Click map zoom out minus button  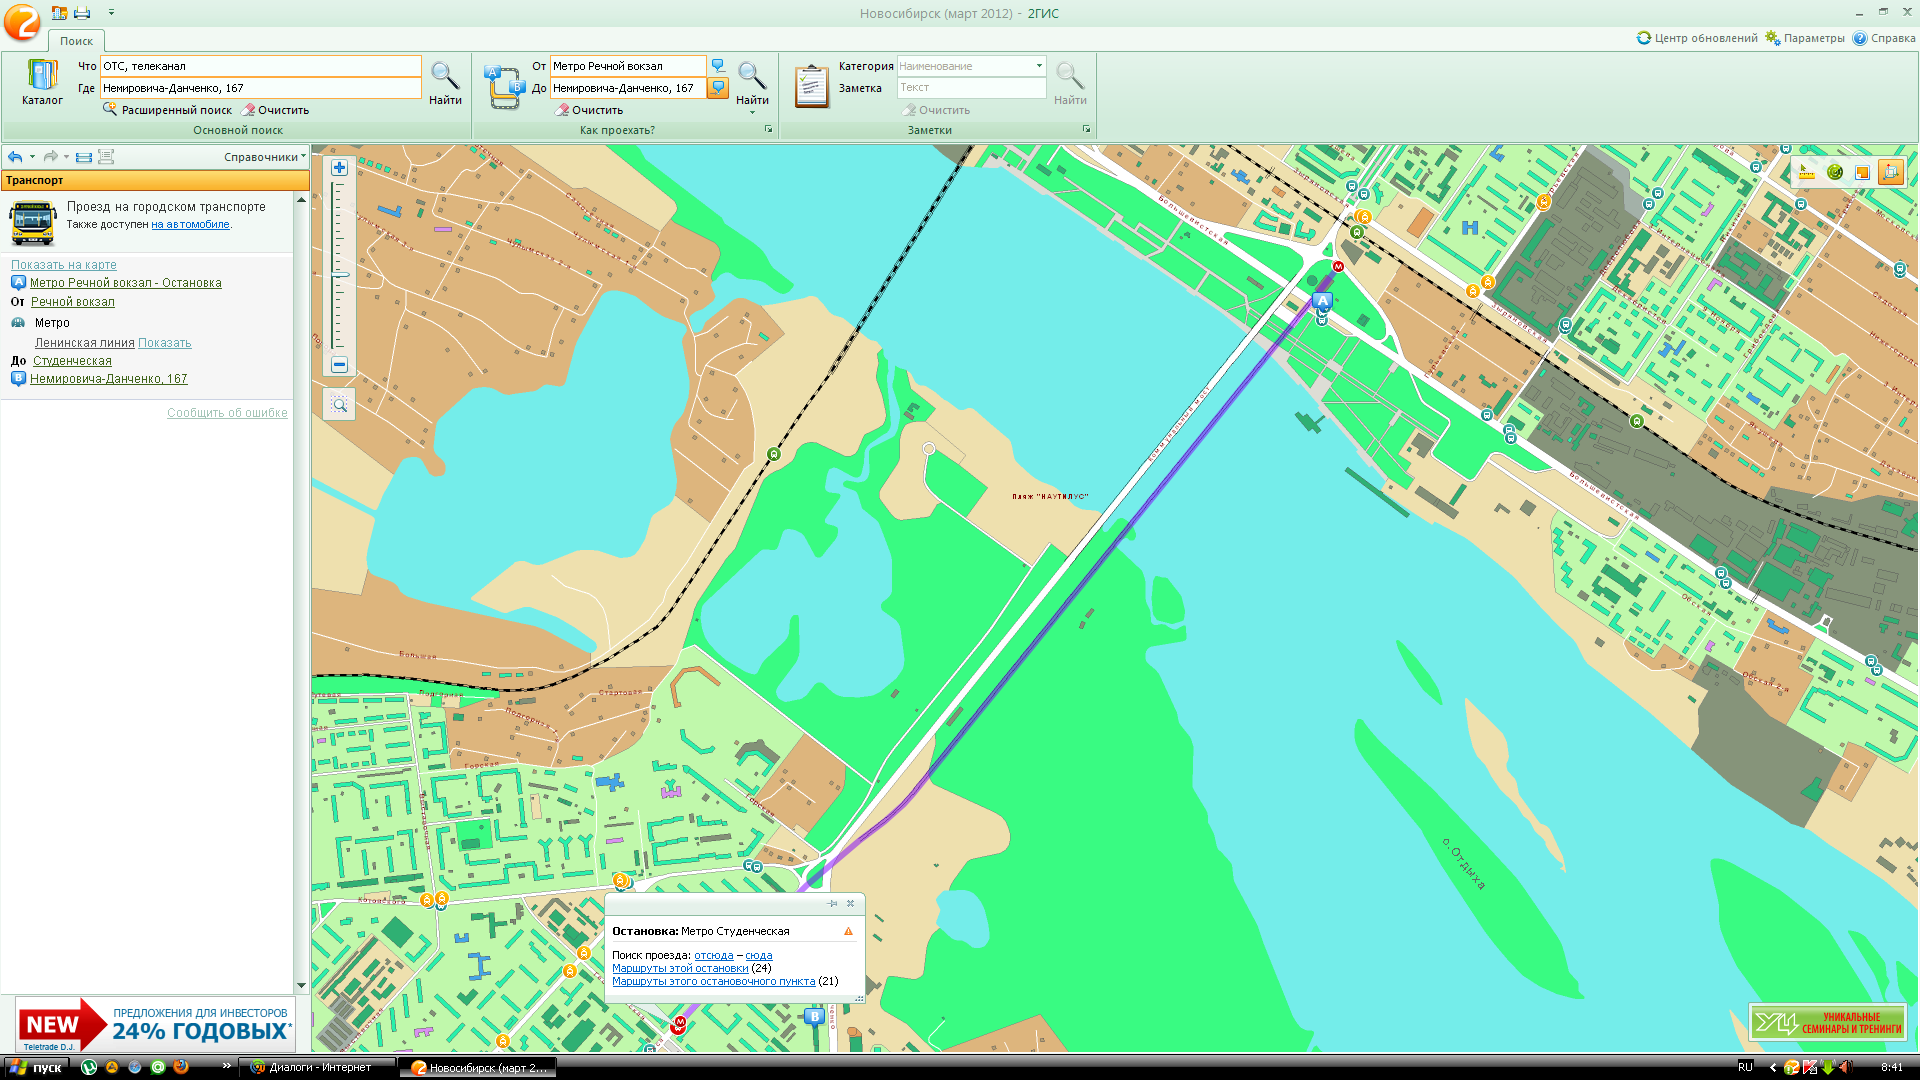[x=339, y=365]
